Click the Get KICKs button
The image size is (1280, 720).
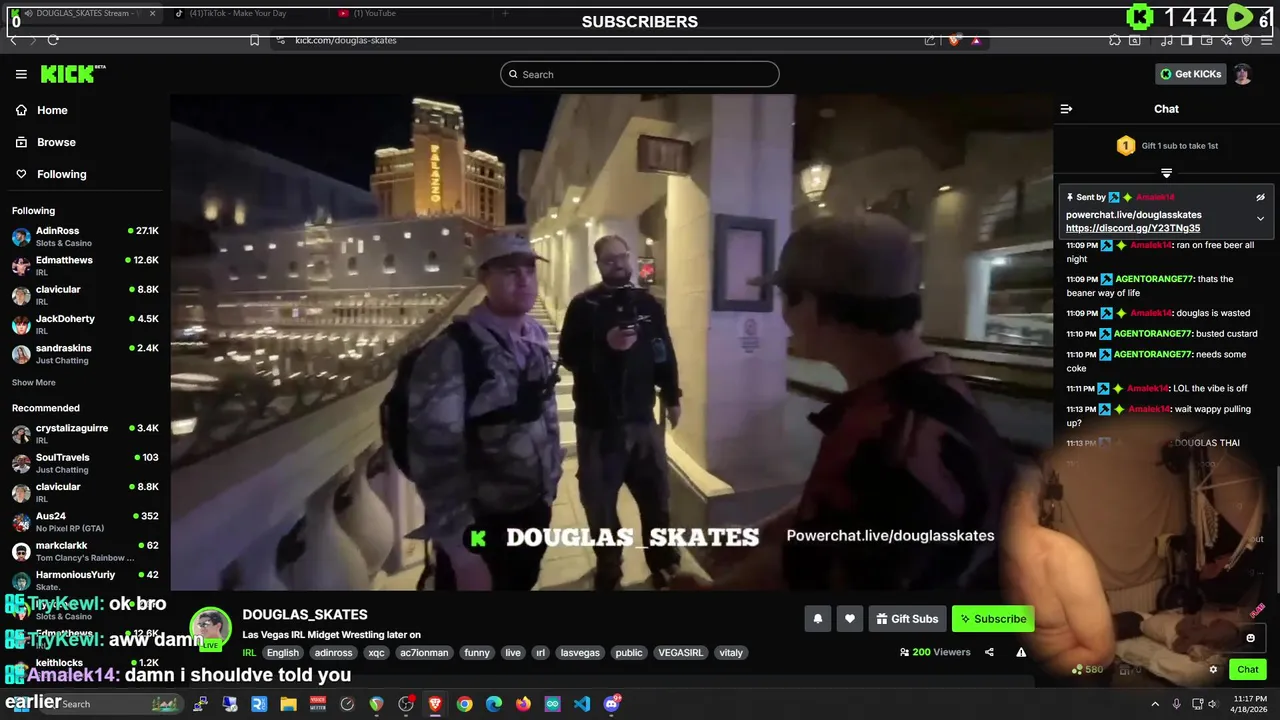1190,74
